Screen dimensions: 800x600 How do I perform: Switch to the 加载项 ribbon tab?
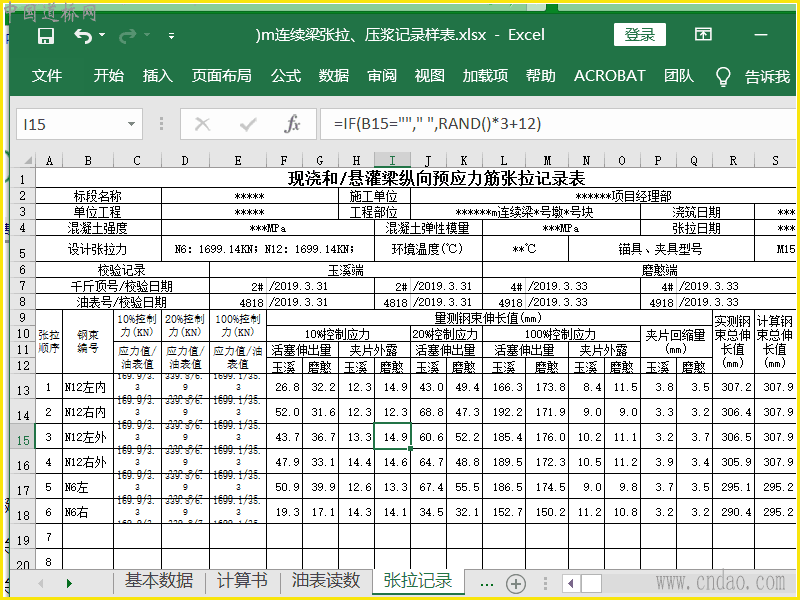(x=485, y=76)
